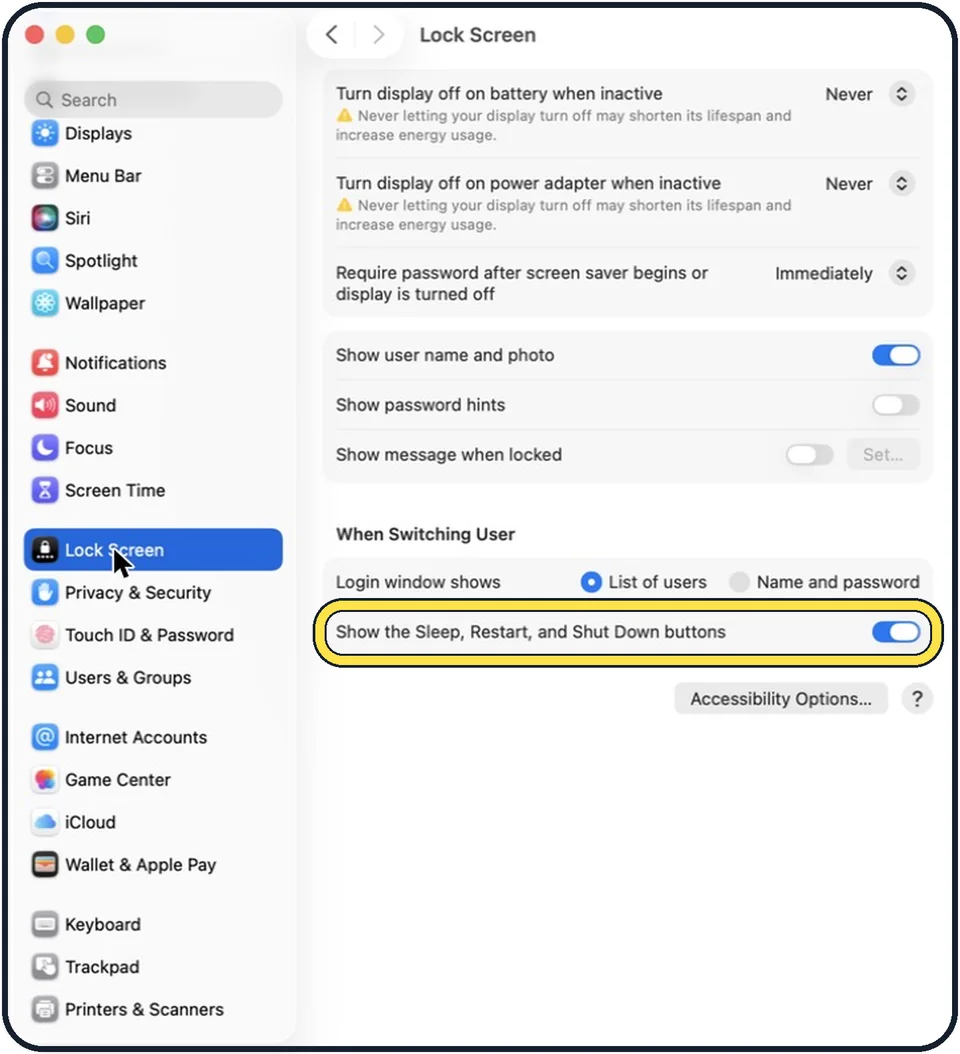Screen dimensions: 960x1054
Task: Select Name and password radio button
Action: [739, 582]
